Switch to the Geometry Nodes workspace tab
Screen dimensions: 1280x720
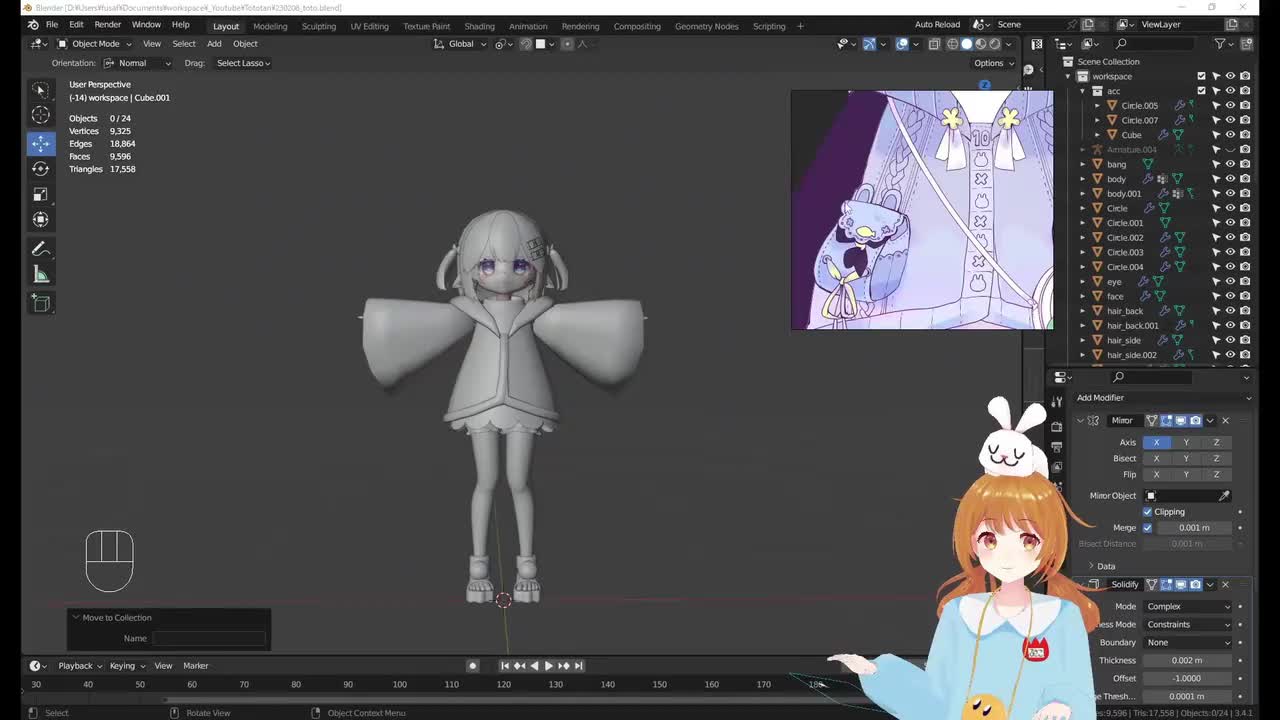tap(706, 26)
